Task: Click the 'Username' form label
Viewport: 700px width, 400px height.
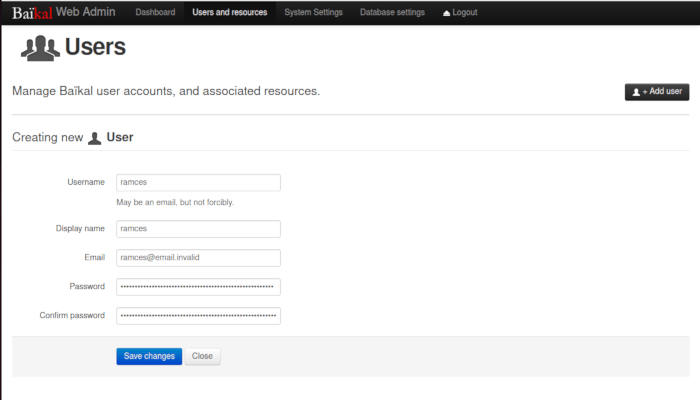Action: [x=86, y=182]
